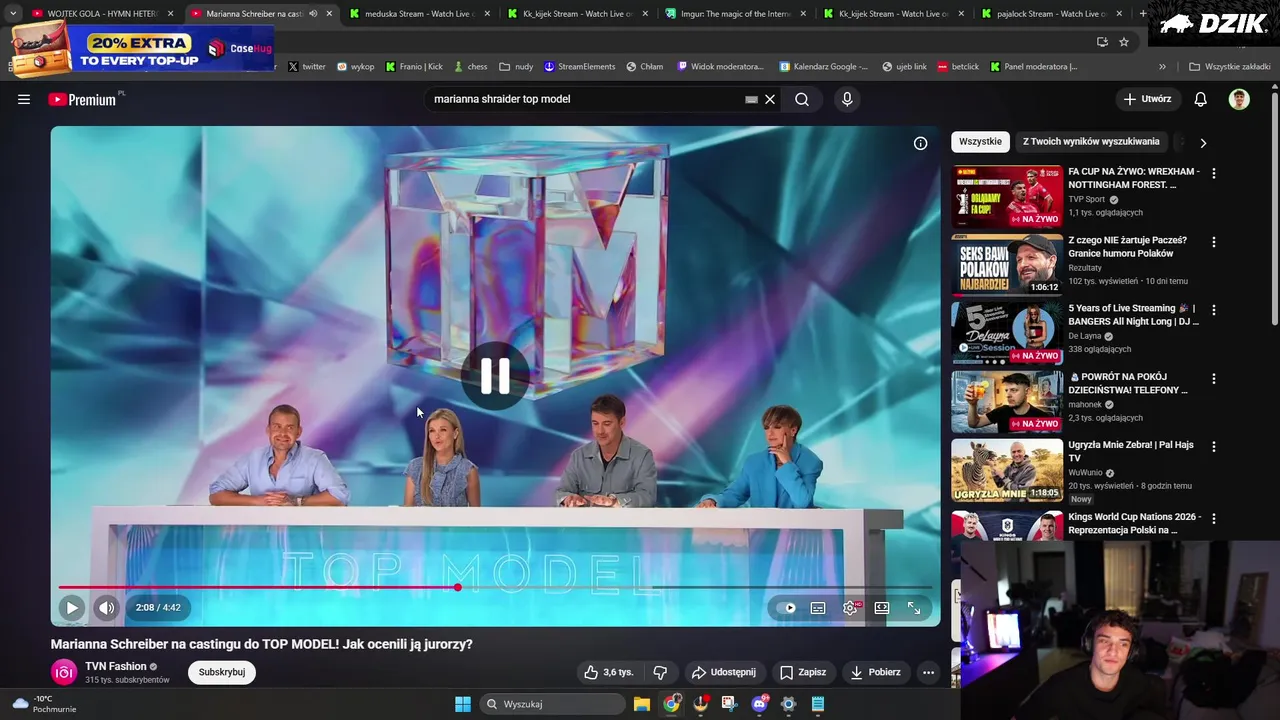This screenshot has width=1280, height=720.
Task: Like the video (3,6 tys.)
Action: [x=609, y=672]
